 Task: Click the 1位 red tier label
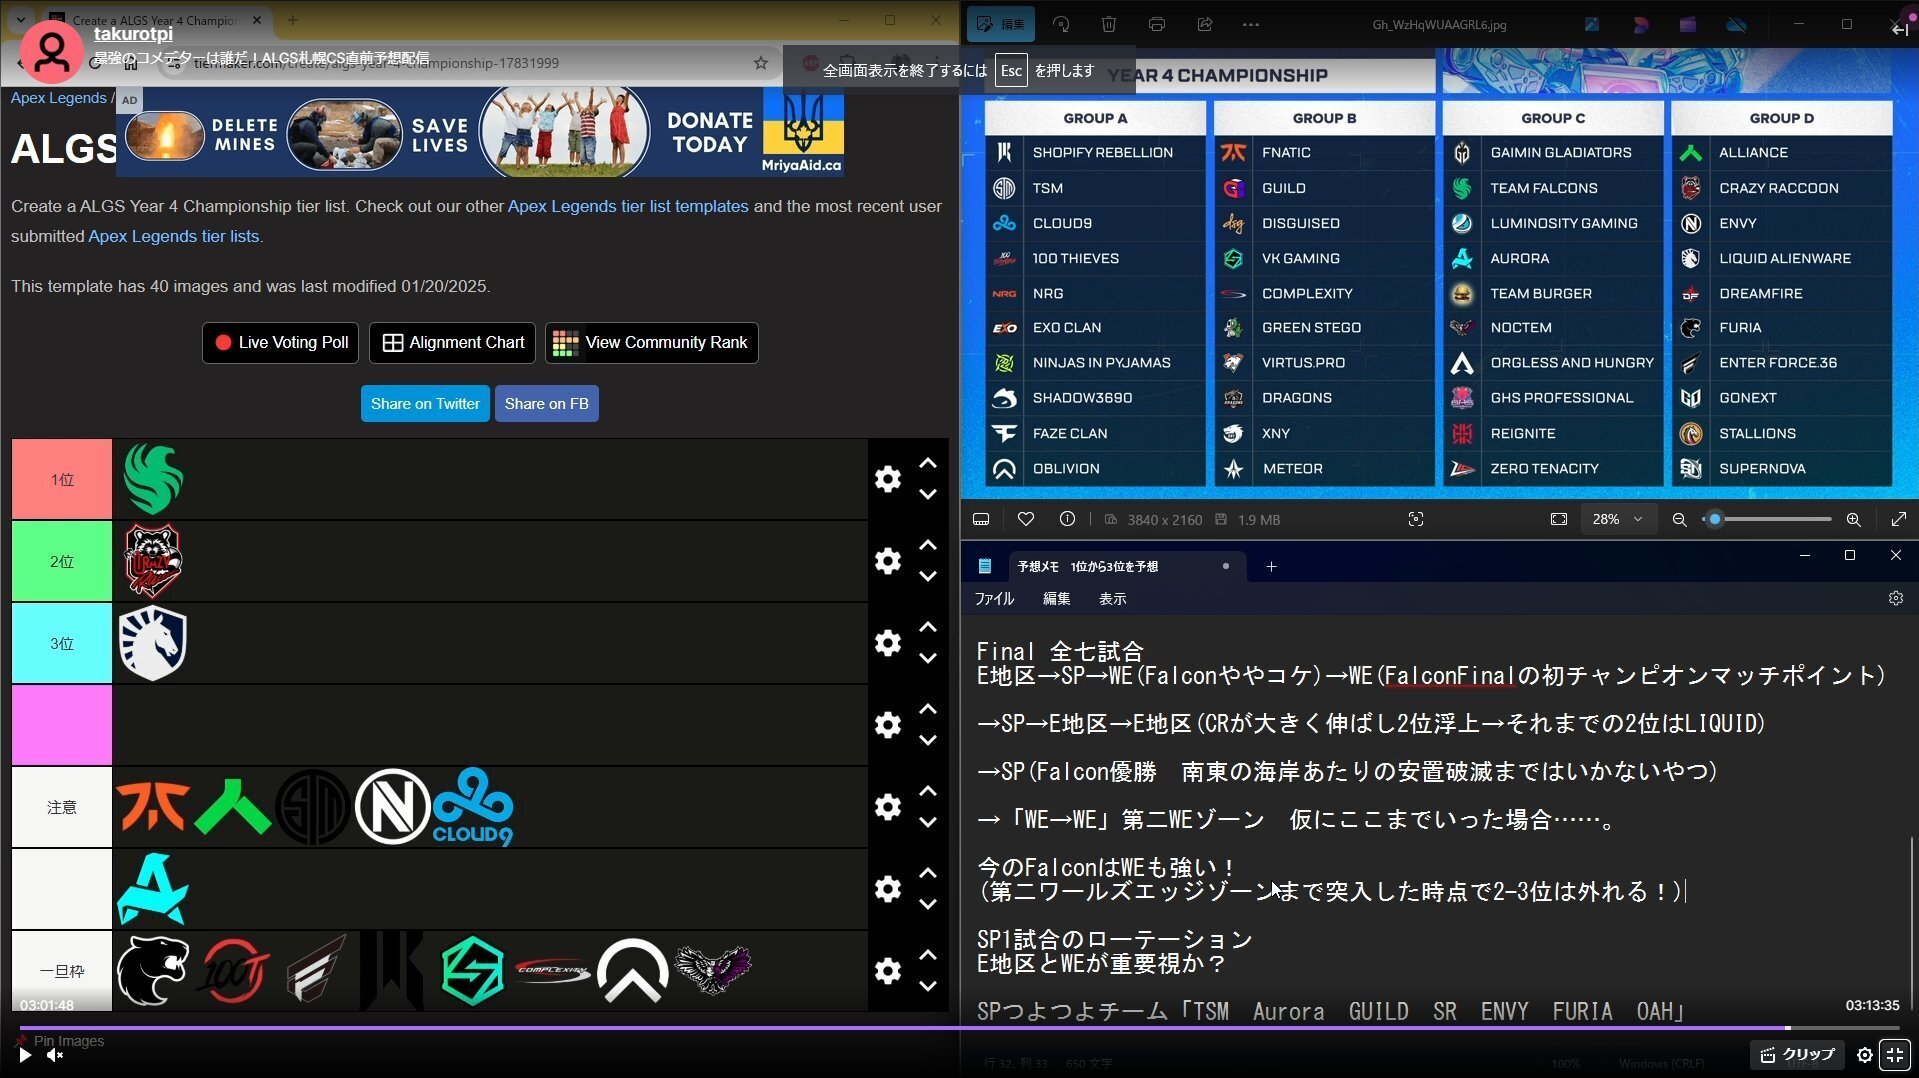[x=62, y=479]
